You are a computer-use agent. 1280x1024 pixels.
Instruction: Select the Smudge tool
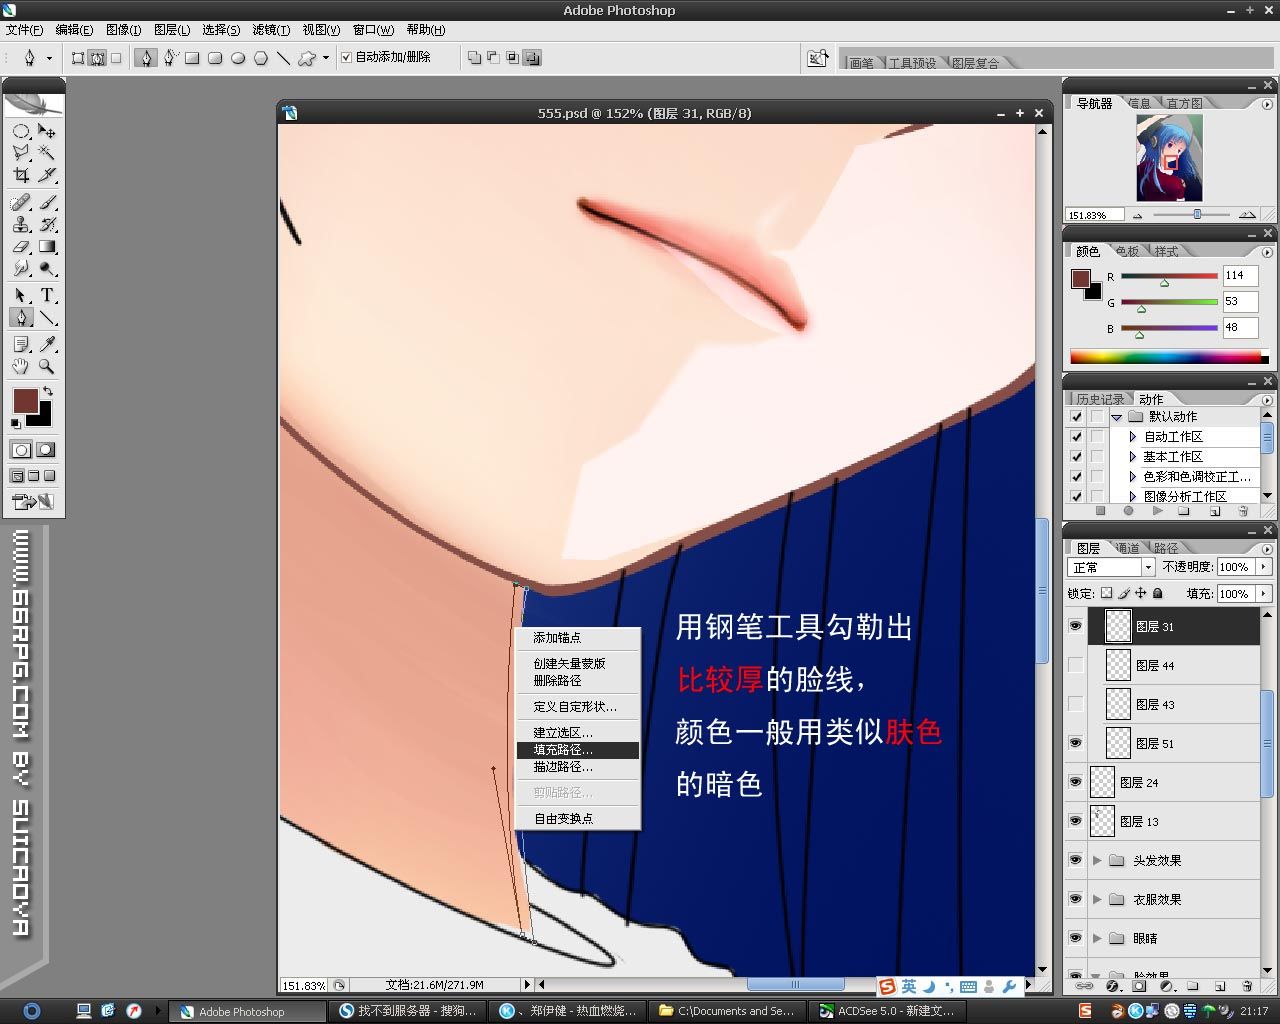tap(21, 269)
